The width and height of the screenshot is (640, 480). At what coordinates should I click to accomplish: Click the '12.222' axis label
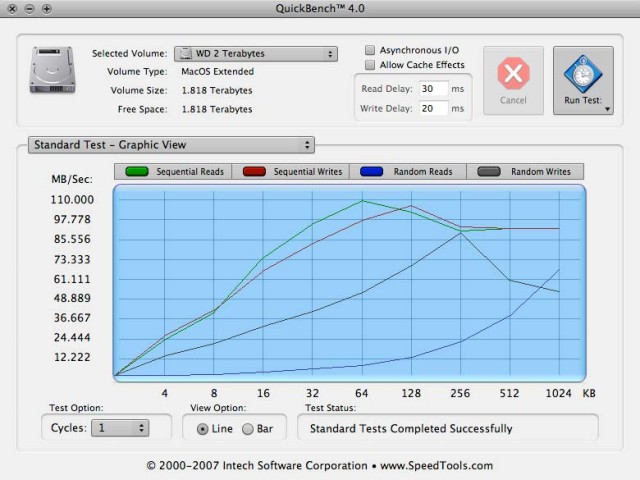point(72,357)
